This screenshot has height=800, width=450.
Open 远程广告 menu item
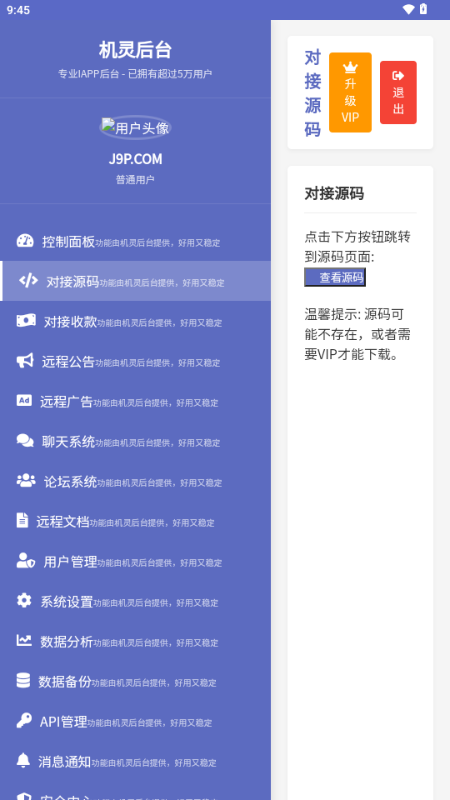135,401
